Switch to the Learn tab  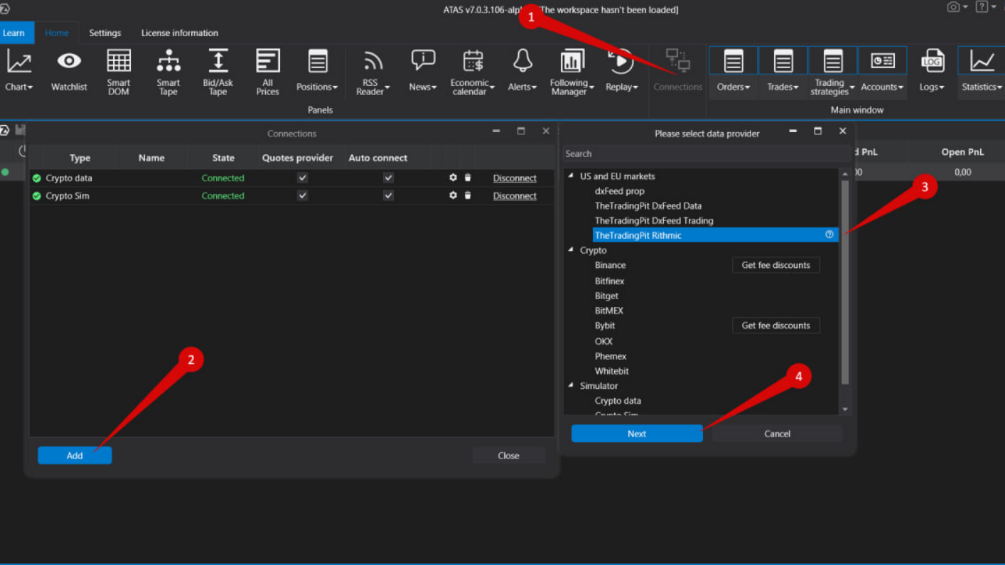tap(13, 33)
